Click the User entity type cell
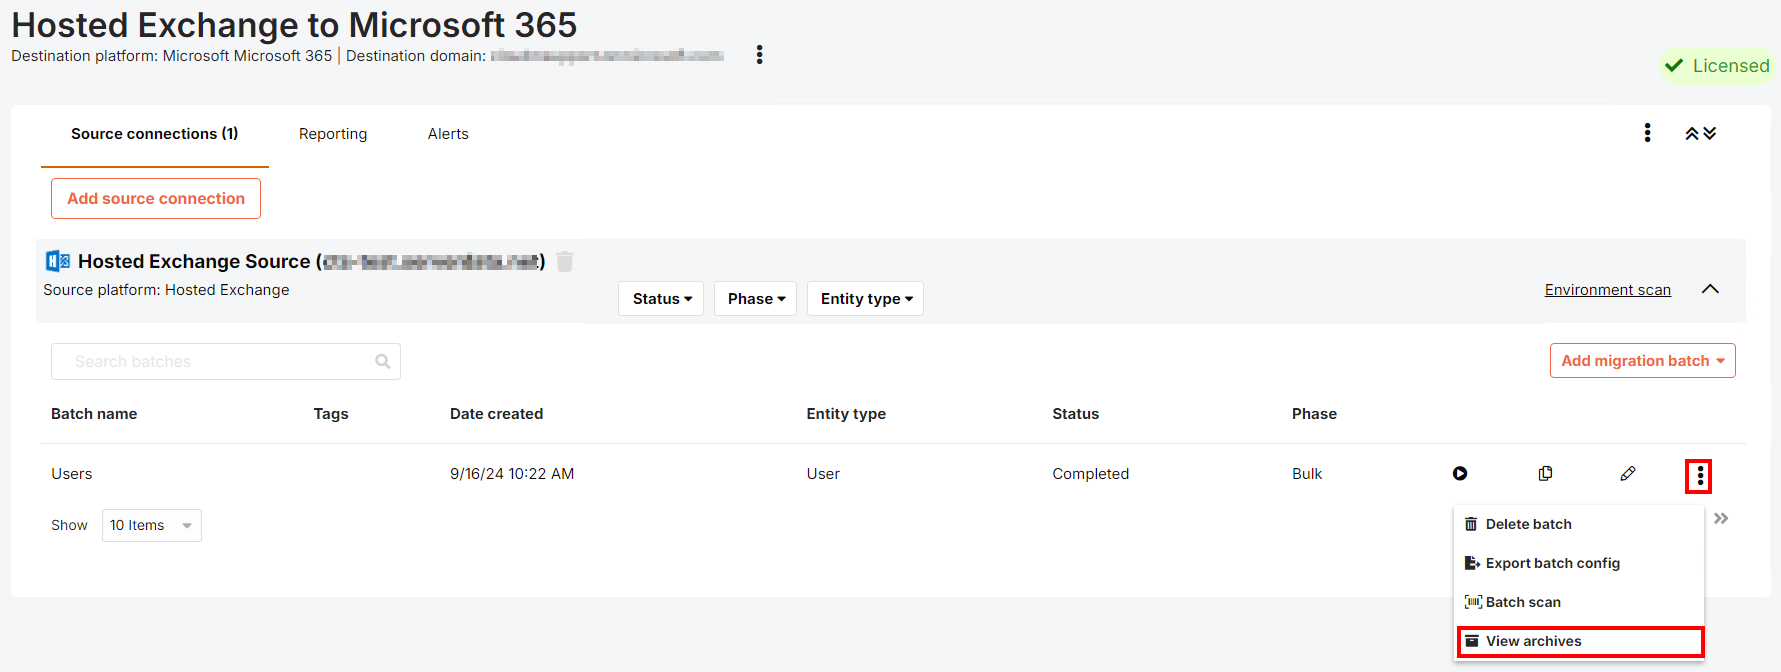The width and height of the screenshot is (1781, 672). tap(823, 474)
